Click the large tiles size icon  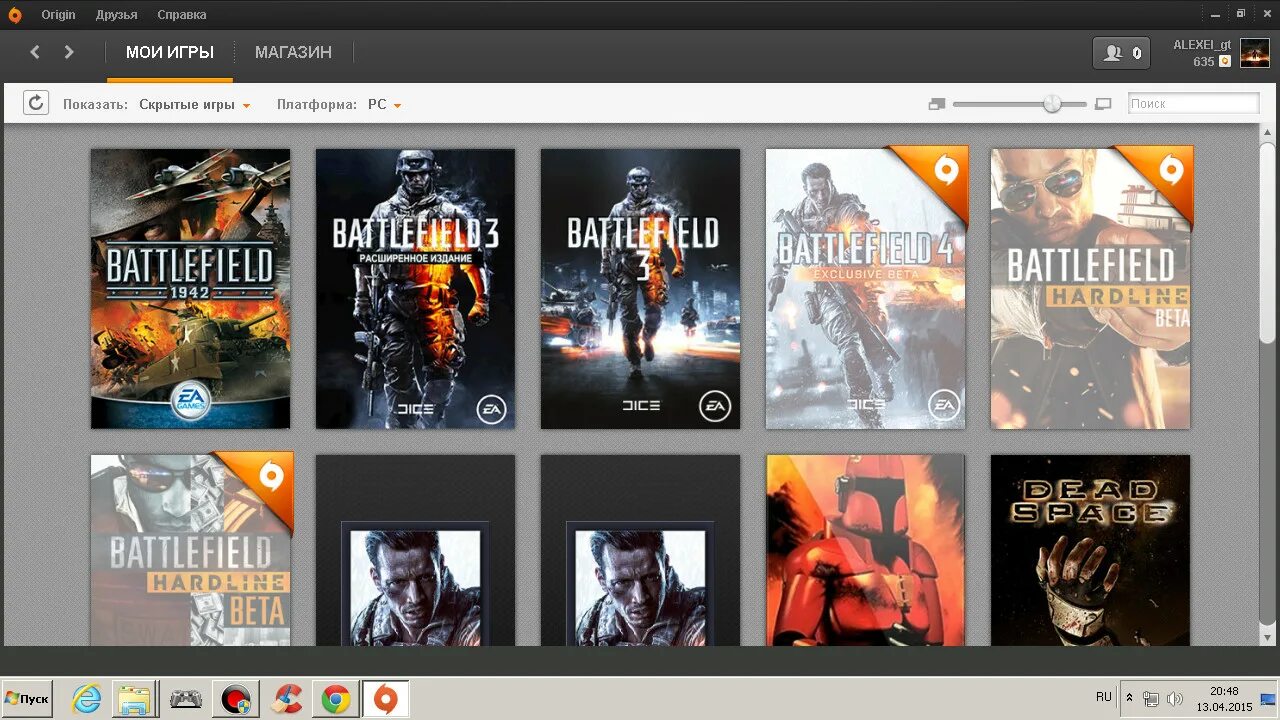point(1103,104)
